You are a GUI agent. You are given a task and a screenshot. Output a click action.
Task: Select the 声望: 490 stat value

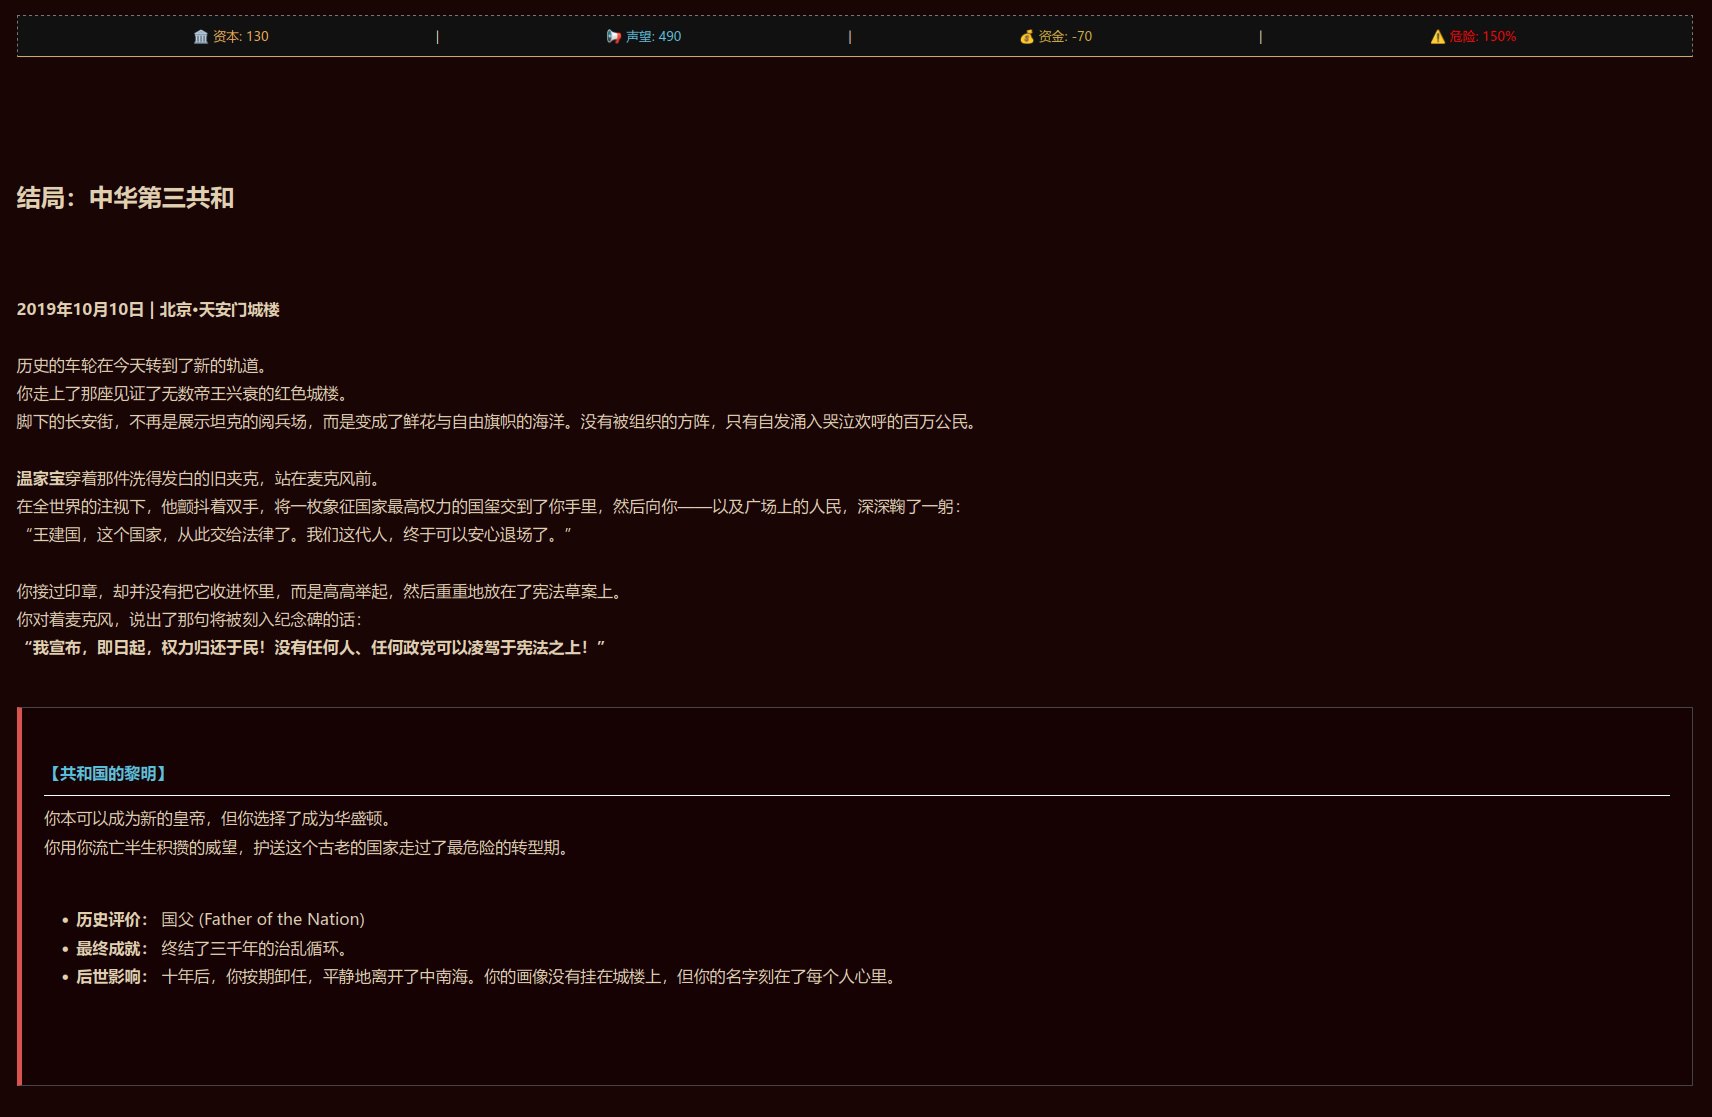click(x=653, y=37)
